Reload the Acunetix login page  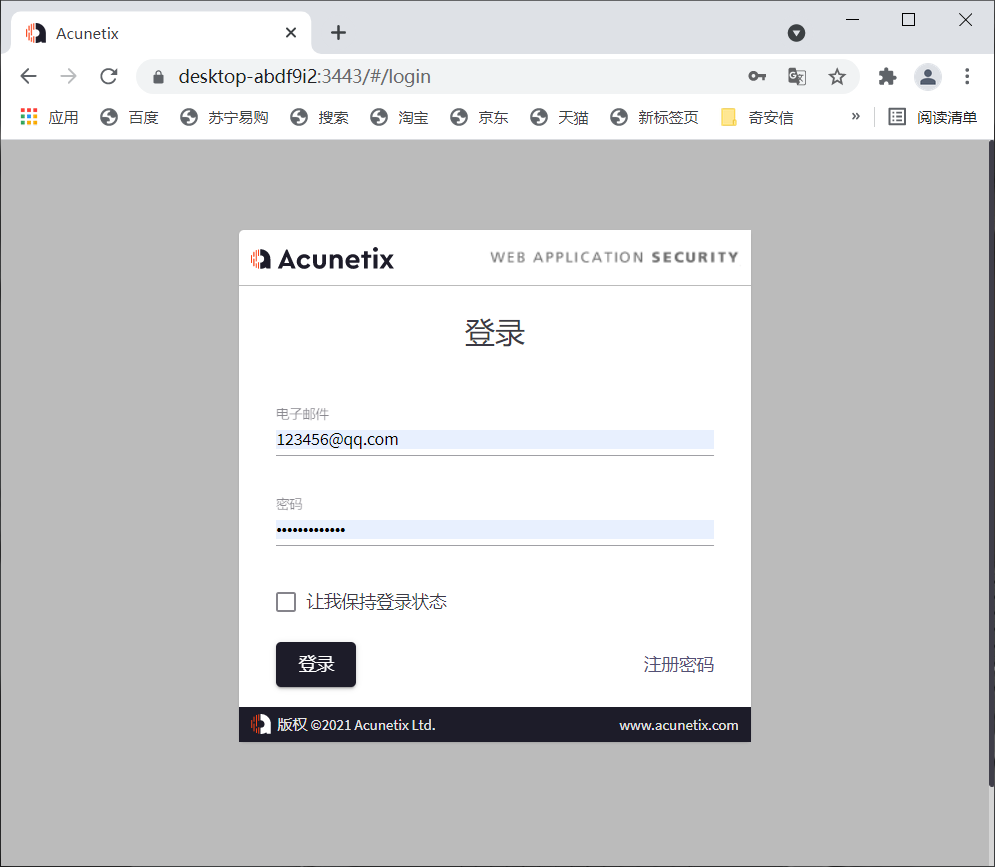point(109,76)
